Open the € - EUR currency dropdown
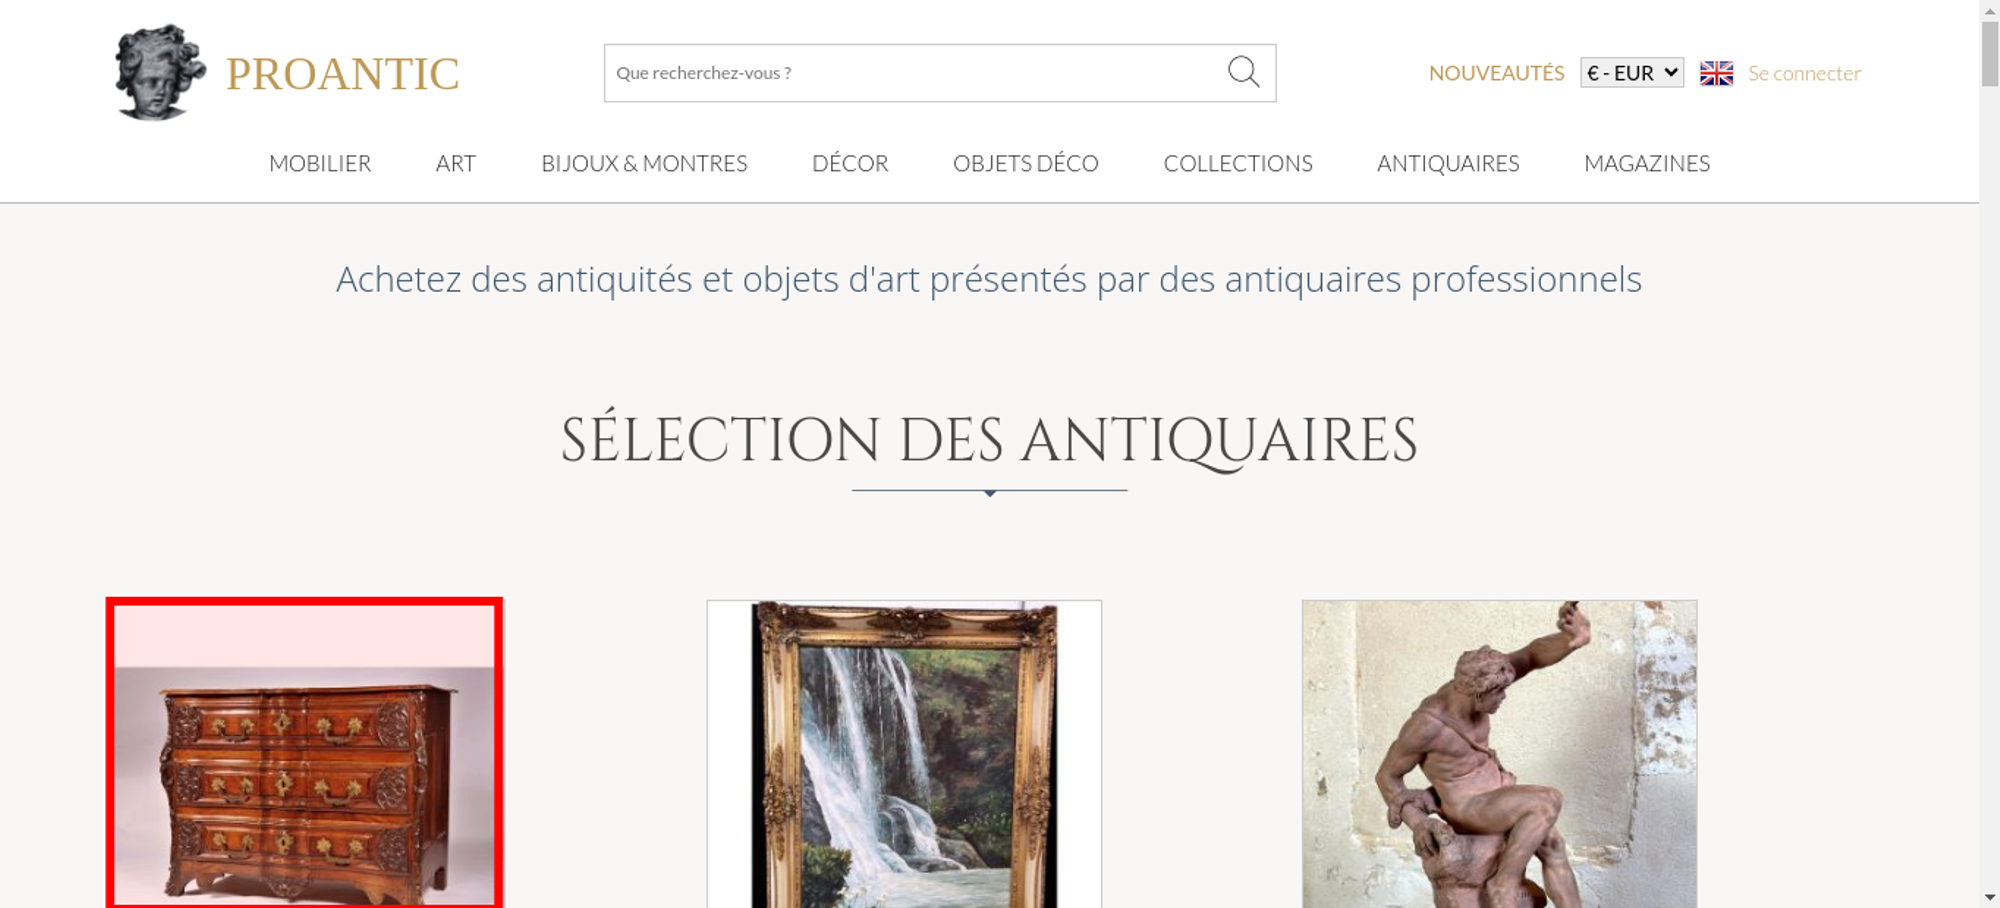This screenshot has width=2000, height=908. 1632,73
